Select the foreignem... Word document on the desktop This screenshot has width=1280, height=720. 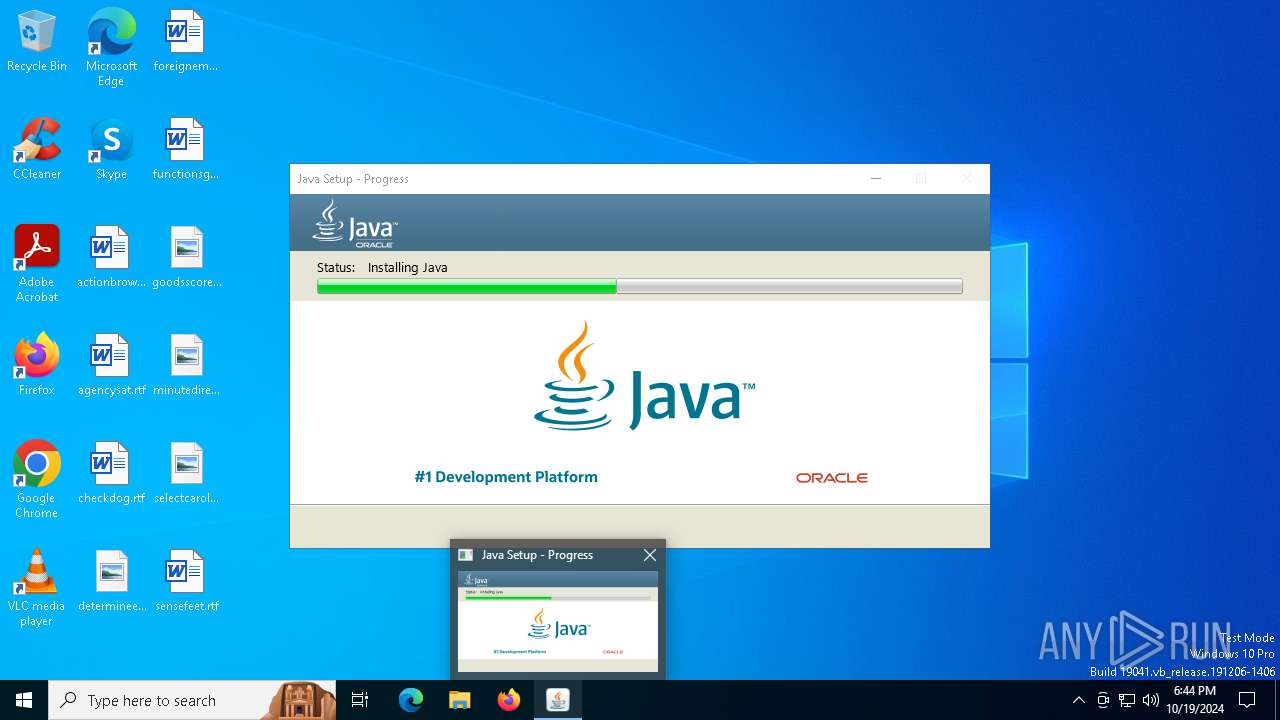coord(185,42)
